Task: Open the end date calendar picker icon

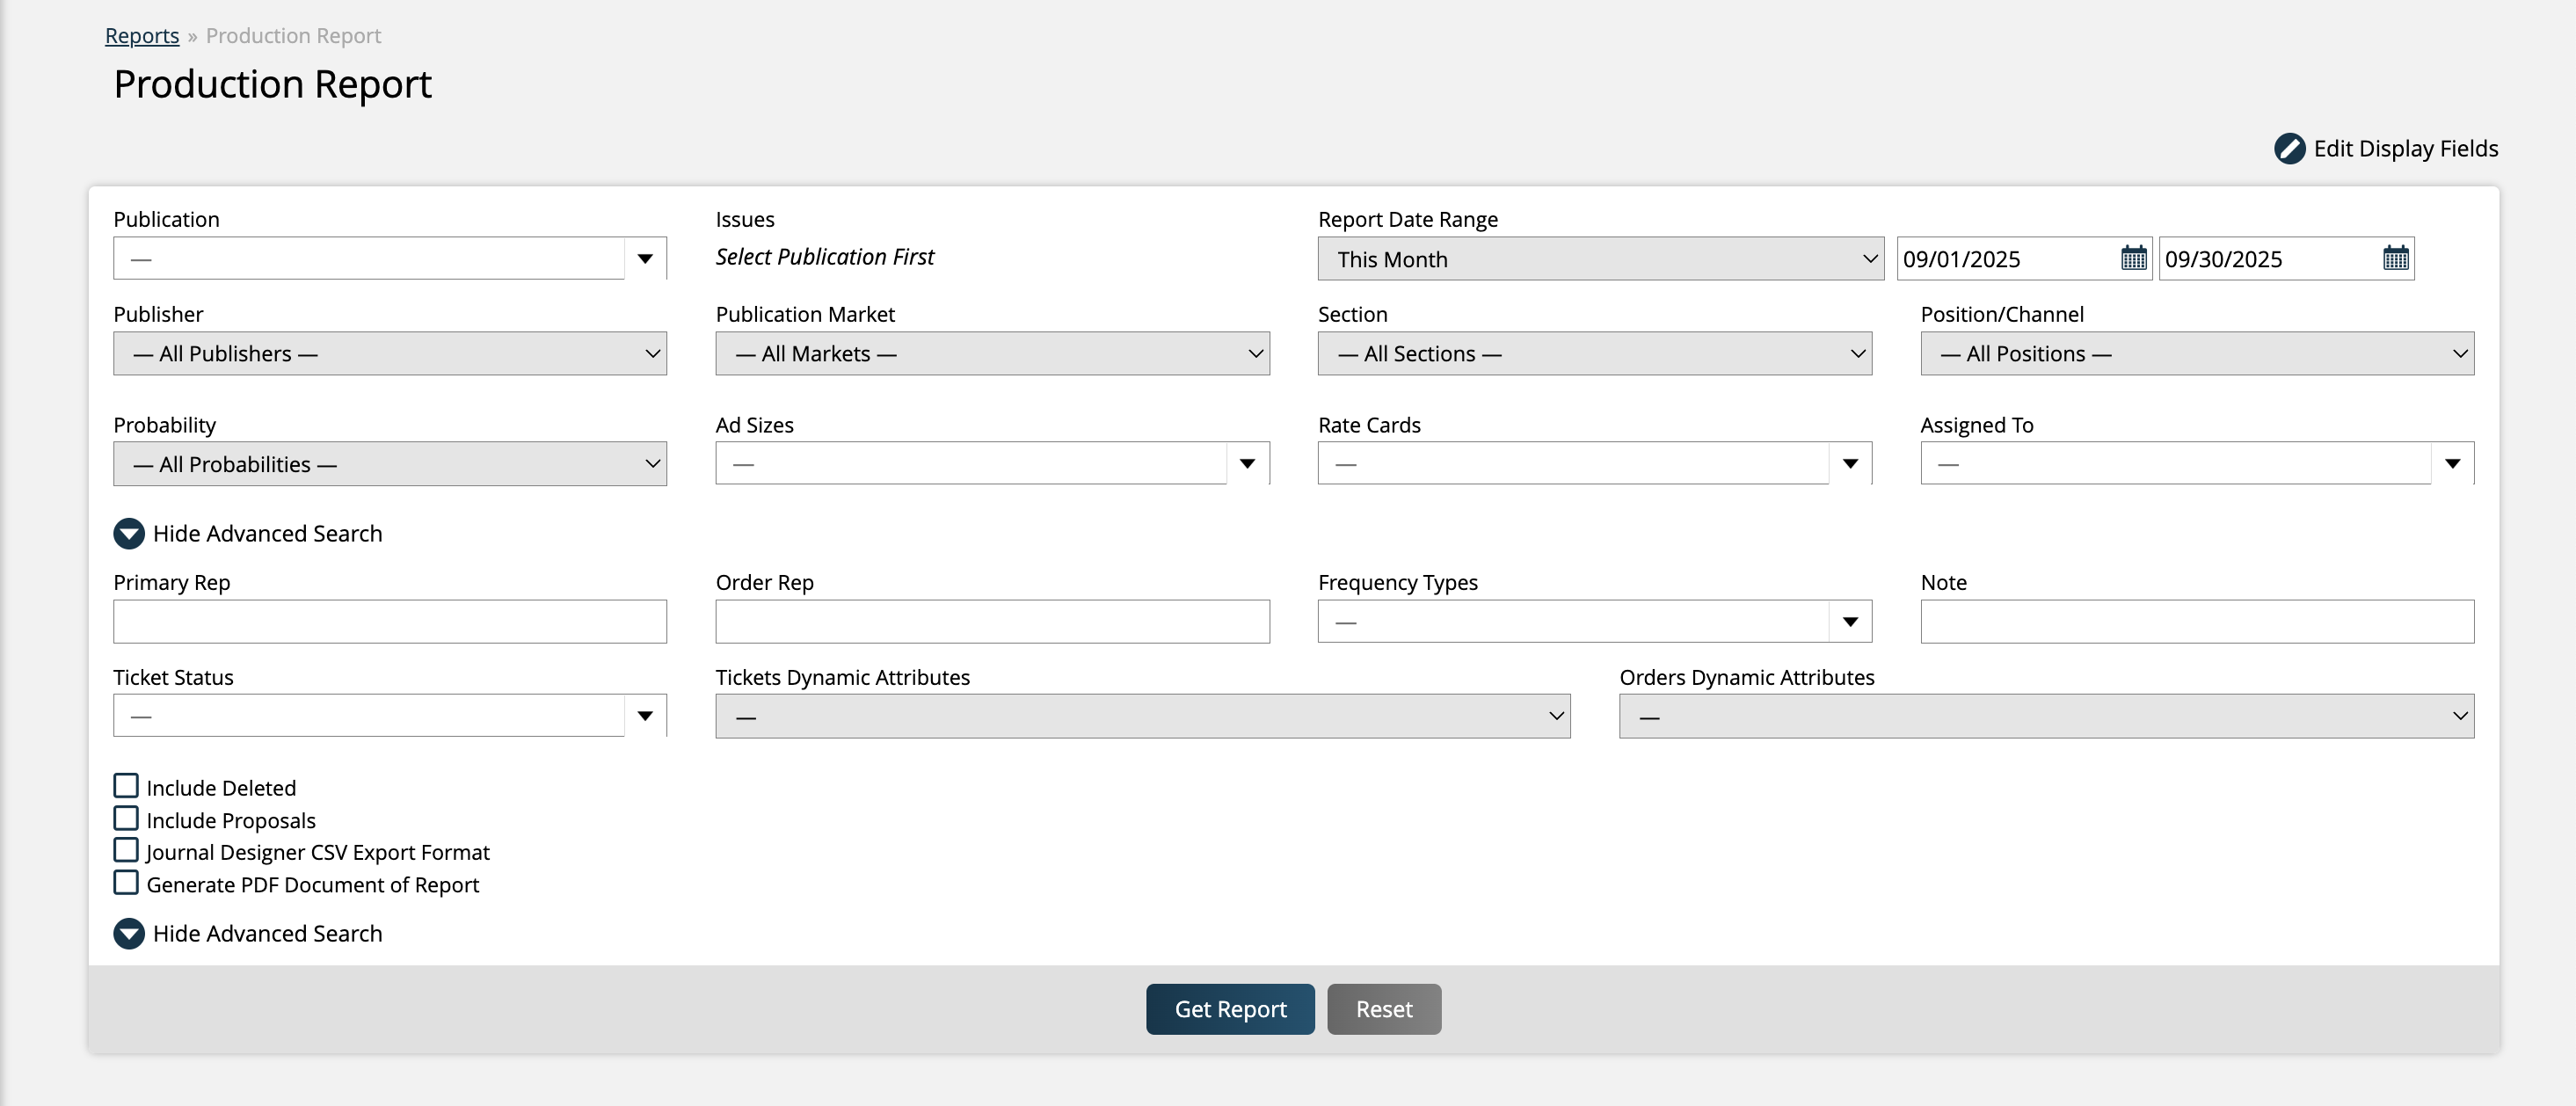Action: [2395, 259]
